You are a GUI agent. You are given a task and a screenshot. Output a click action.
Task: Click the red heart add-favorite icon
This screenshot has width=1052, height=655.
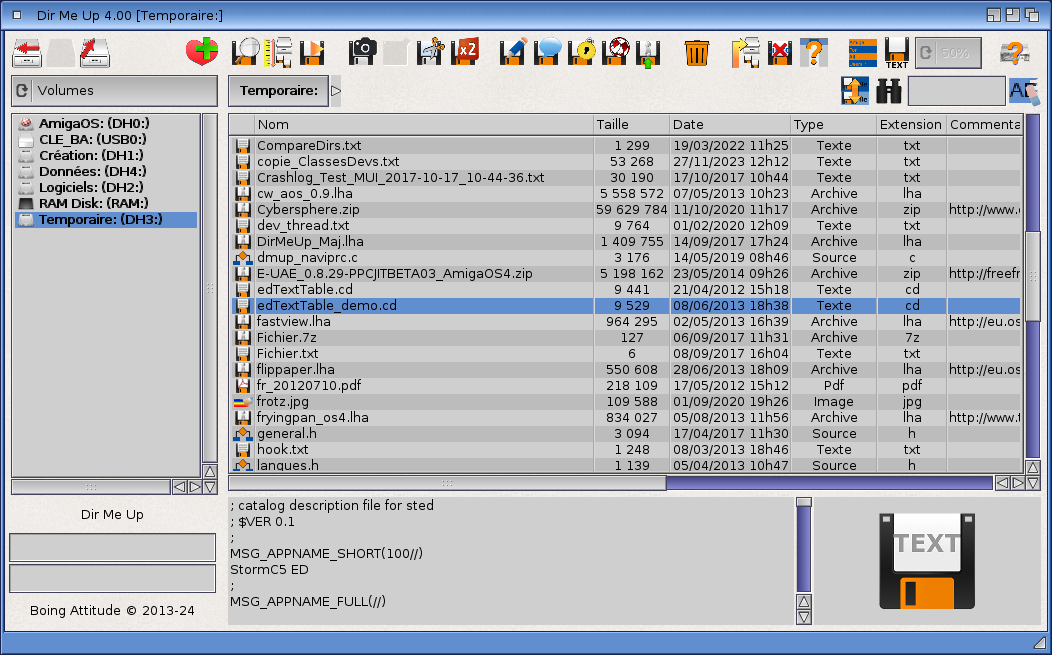pyautogui.click(x=202, y=51)
